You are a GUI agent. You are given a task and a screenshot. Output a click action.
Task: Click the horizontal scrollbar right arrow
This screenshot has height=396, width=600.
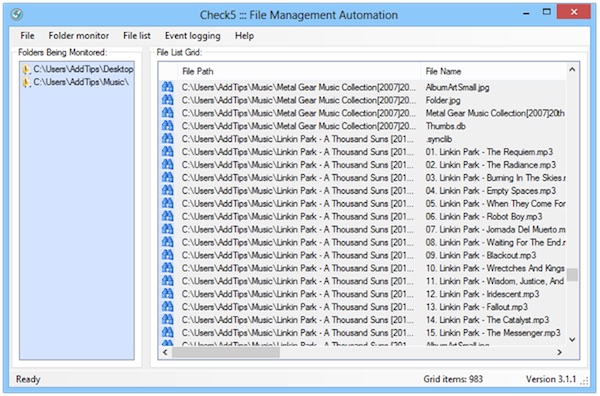point(559,352)
